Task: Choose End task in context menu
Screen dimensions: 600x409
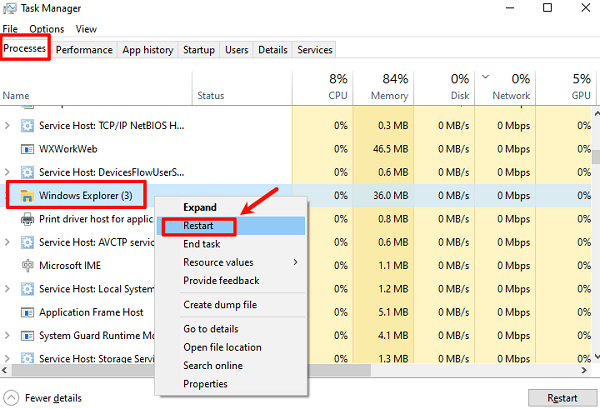Action: click(231, 244)
